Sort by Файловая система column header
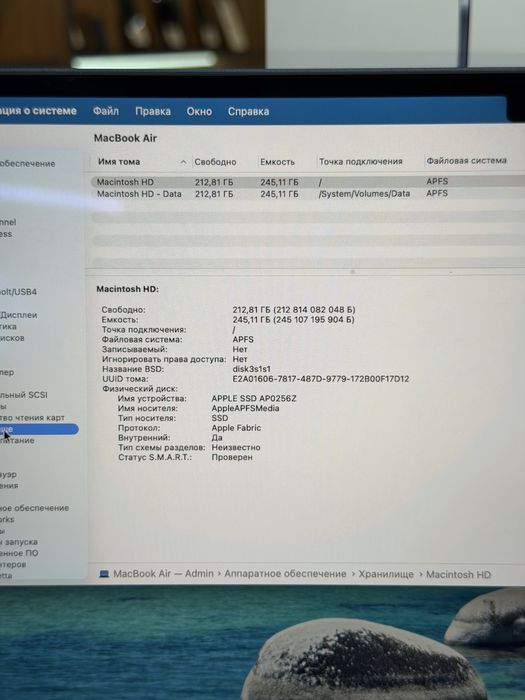The image size is (525, 700). pos(467,160)
